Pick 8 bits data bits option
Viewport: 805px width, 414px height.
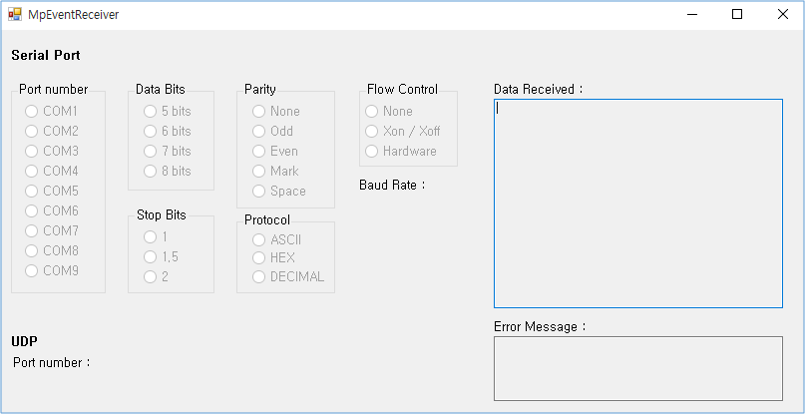click(151, 171)
